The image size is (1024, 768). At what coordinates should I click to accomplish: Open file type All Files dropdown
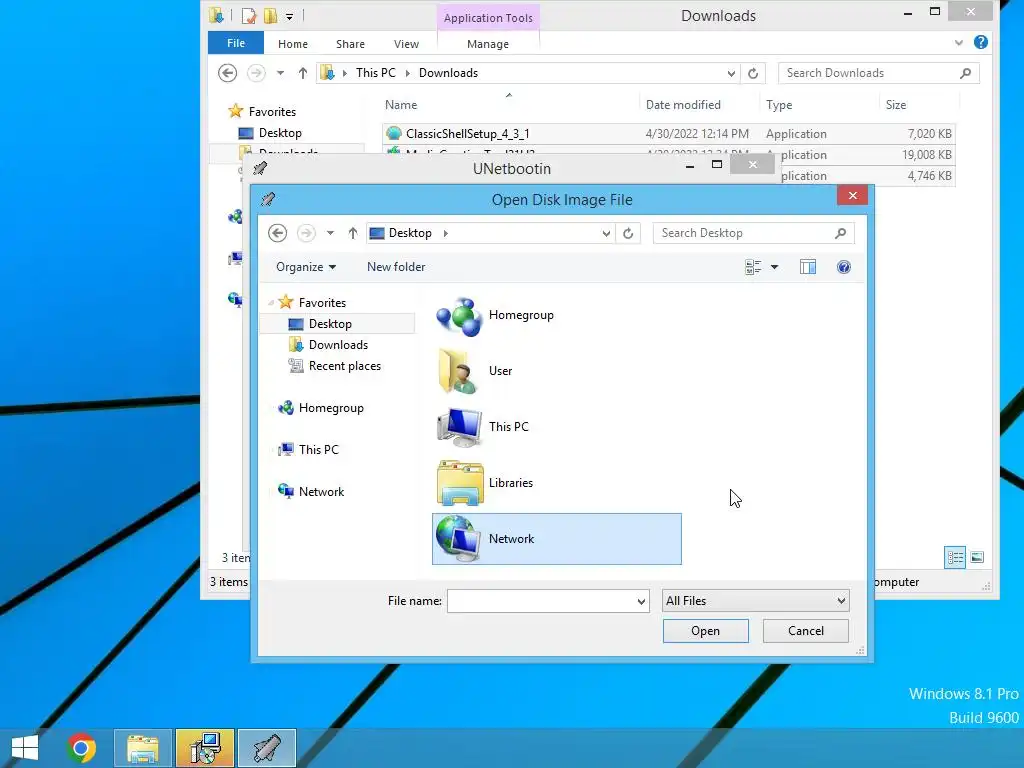click(x=755, y=601)
